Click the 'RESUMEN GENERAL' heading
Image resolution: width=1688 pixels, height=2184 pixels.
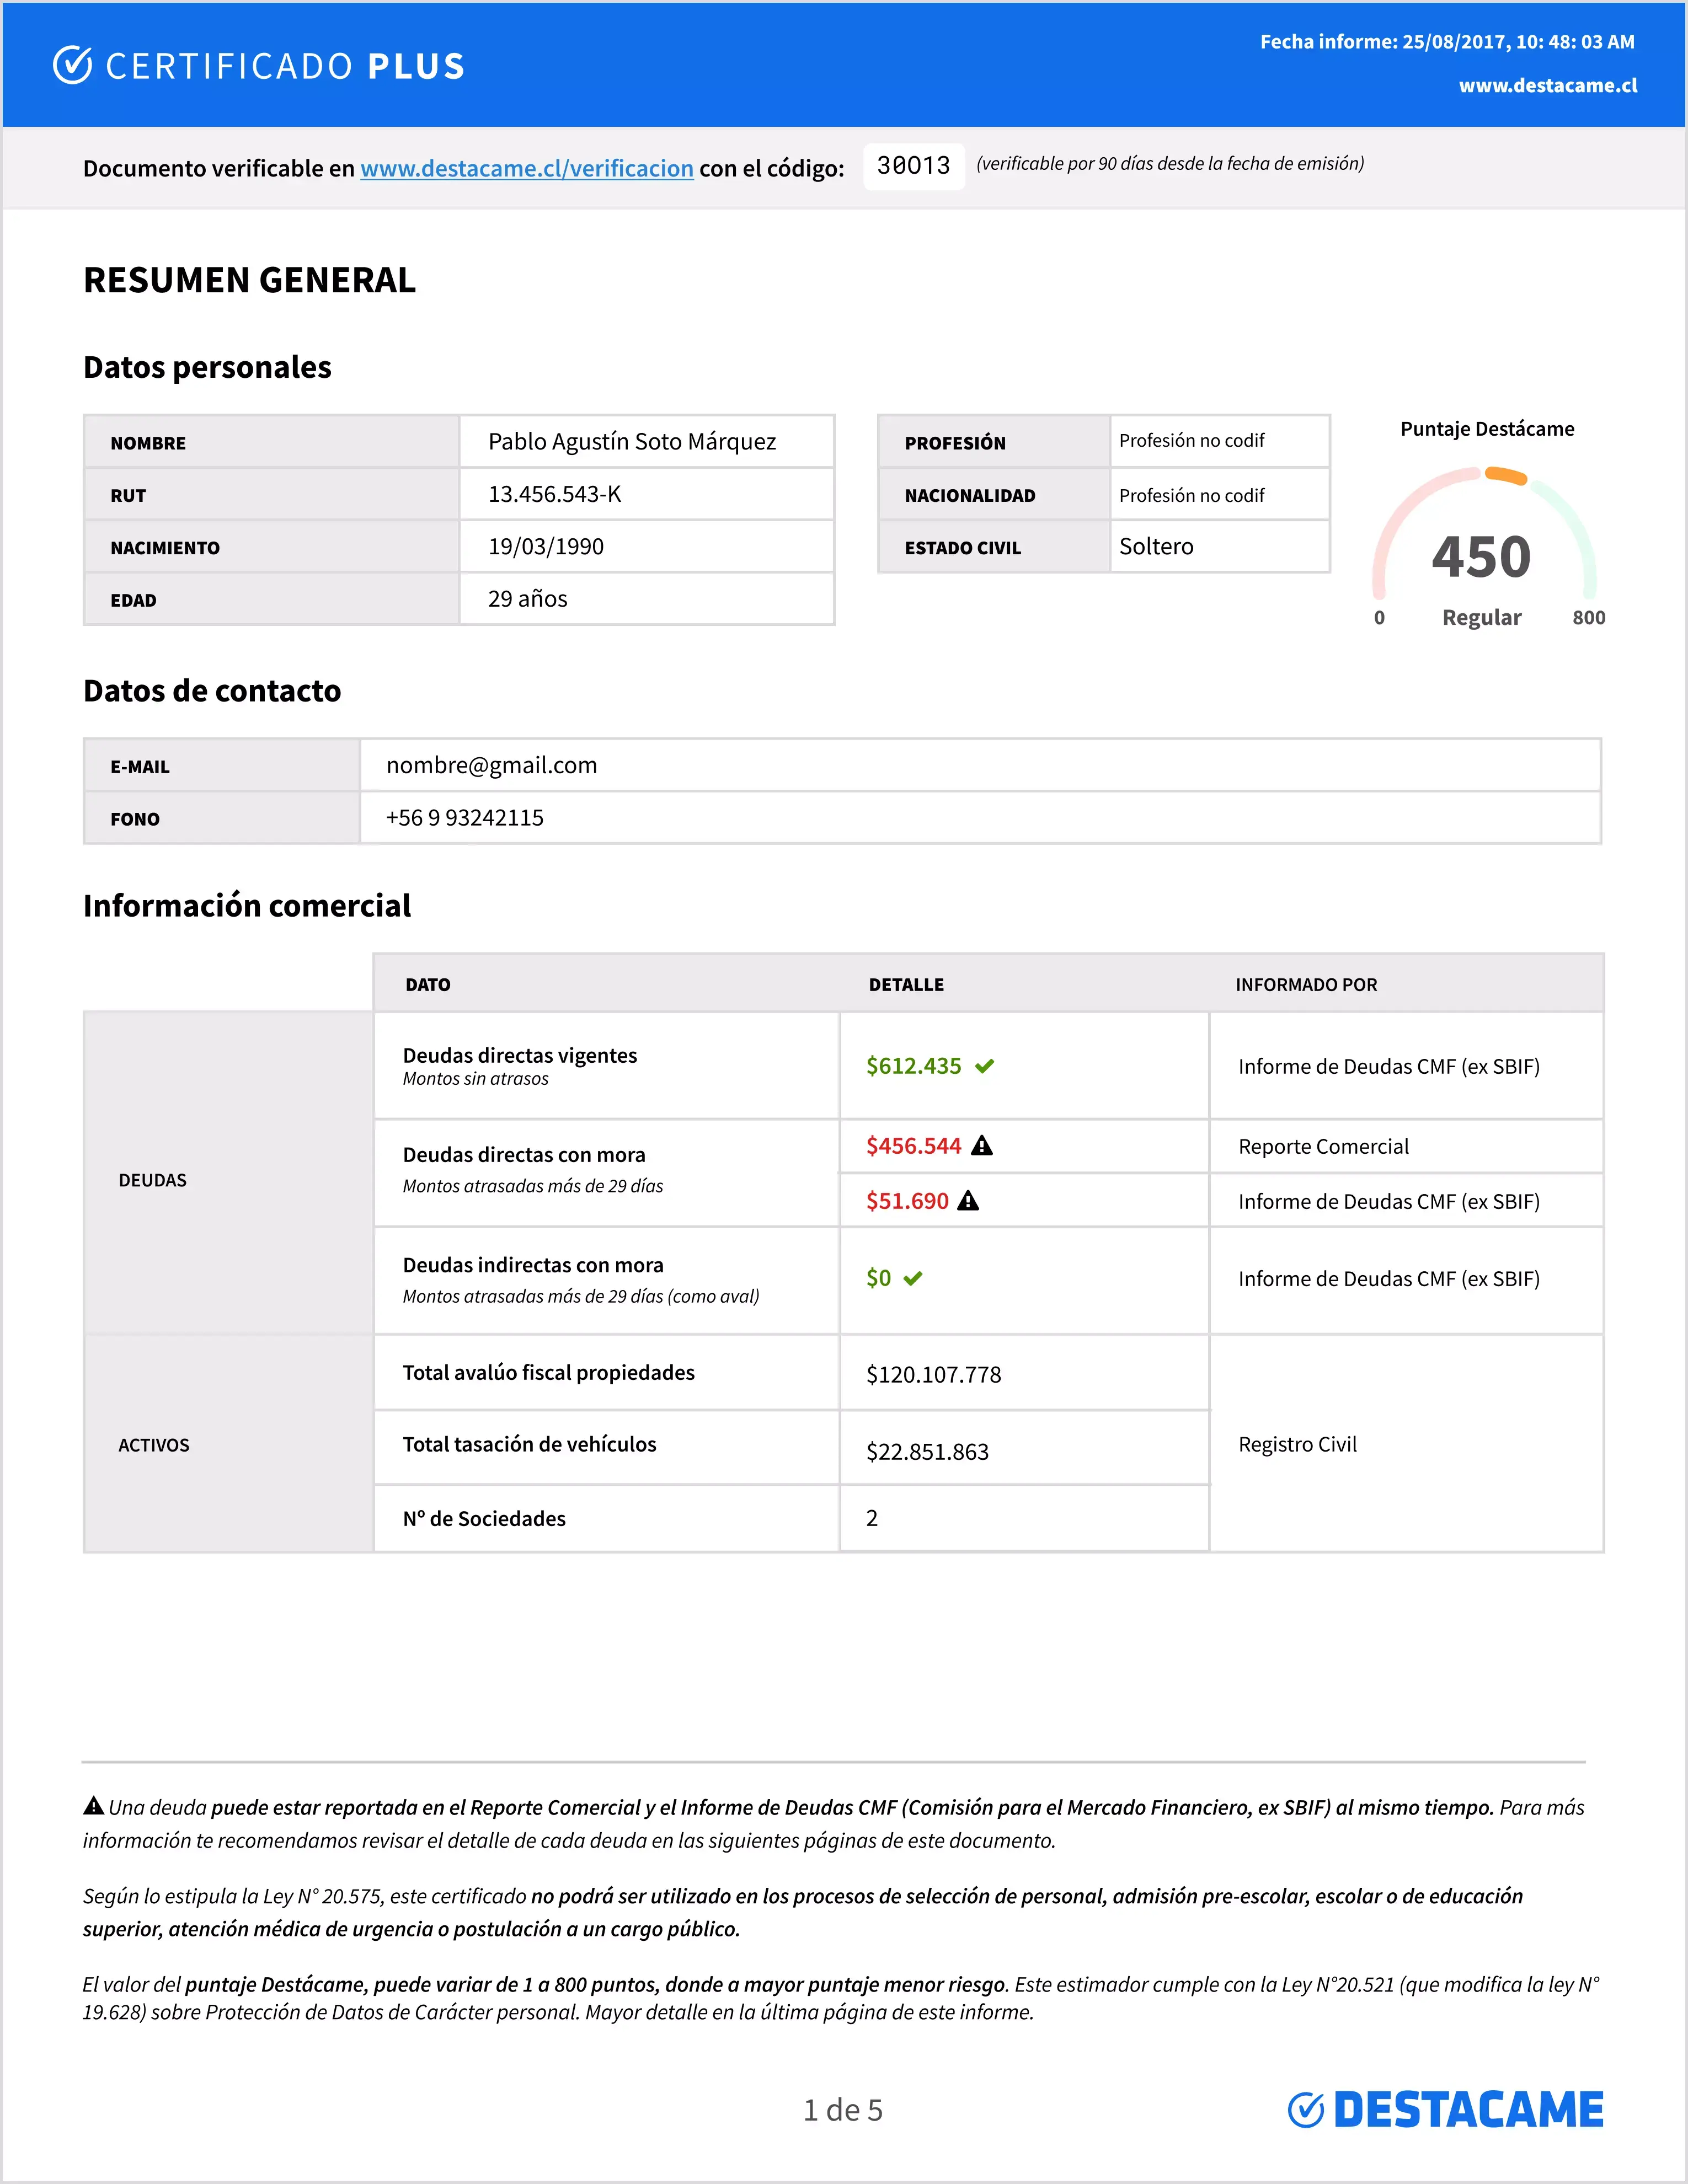(x=249, y=280)
